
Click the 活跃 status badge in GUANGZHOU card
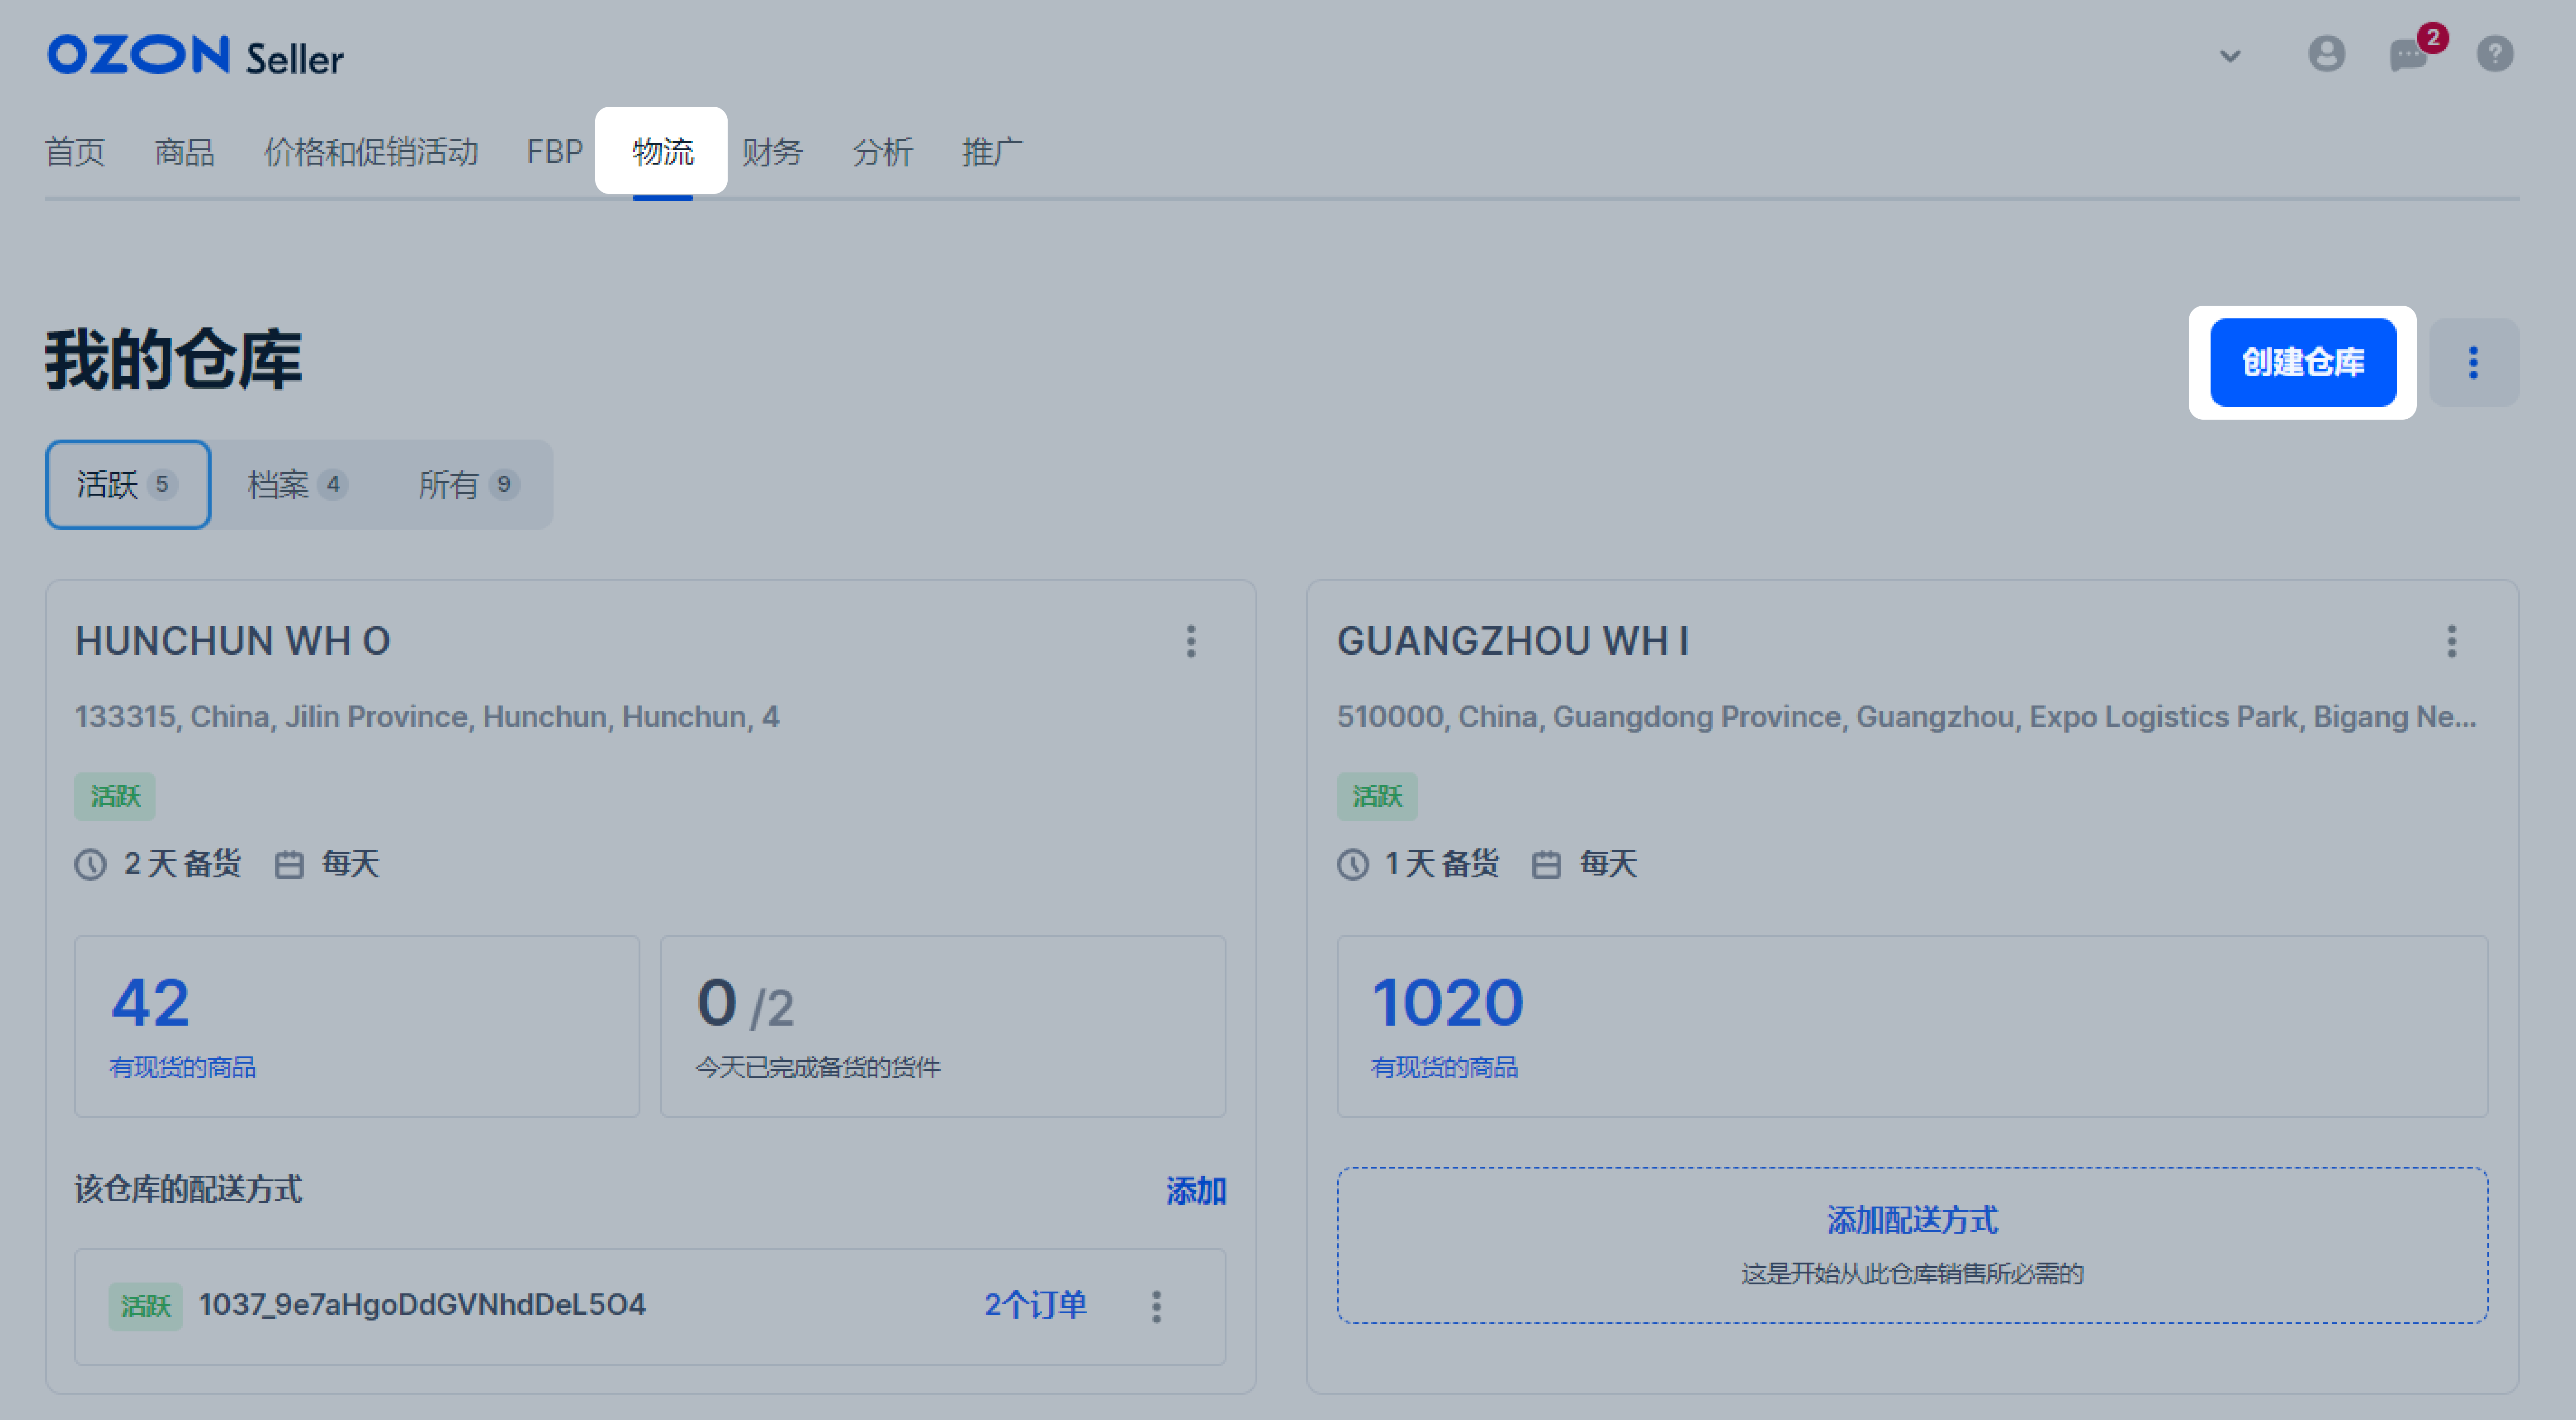[1377, 797]
